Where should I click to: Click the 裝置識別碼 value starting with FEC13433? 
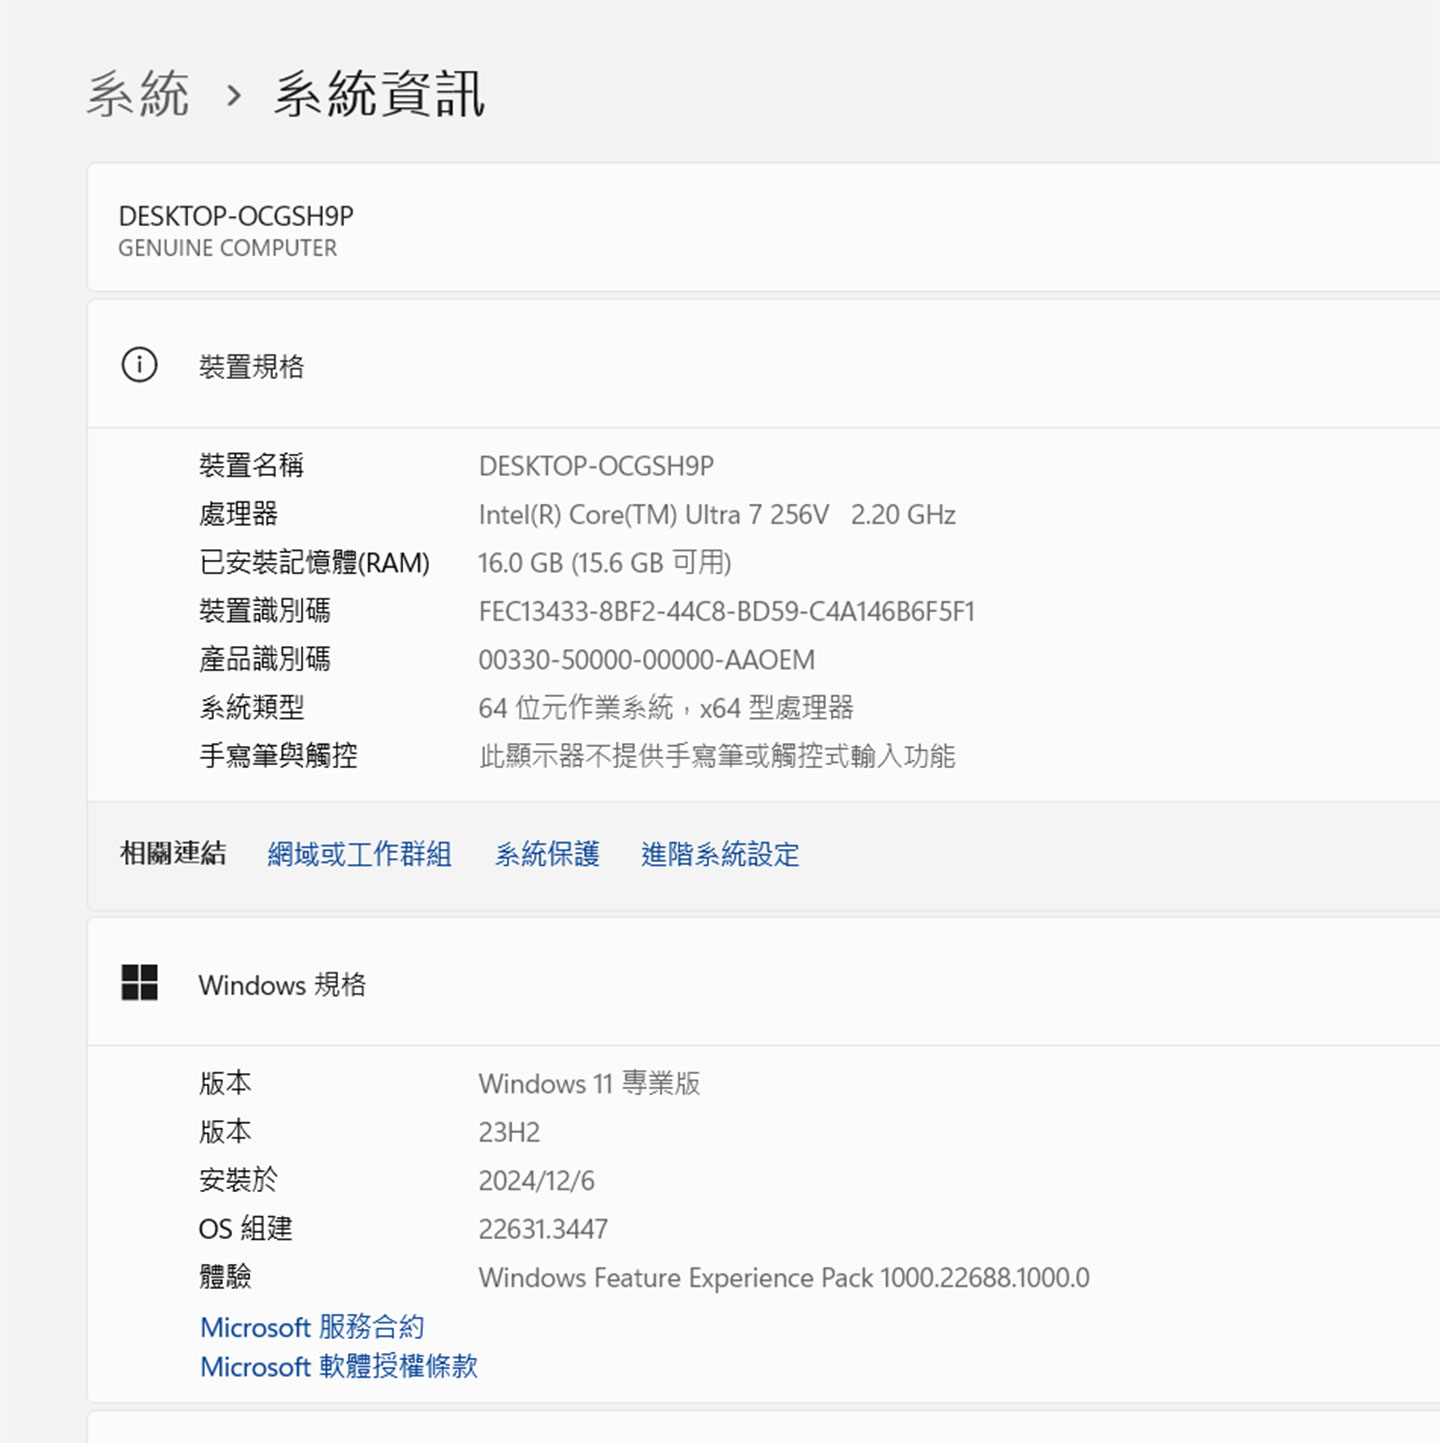click(x=726, y=611)
